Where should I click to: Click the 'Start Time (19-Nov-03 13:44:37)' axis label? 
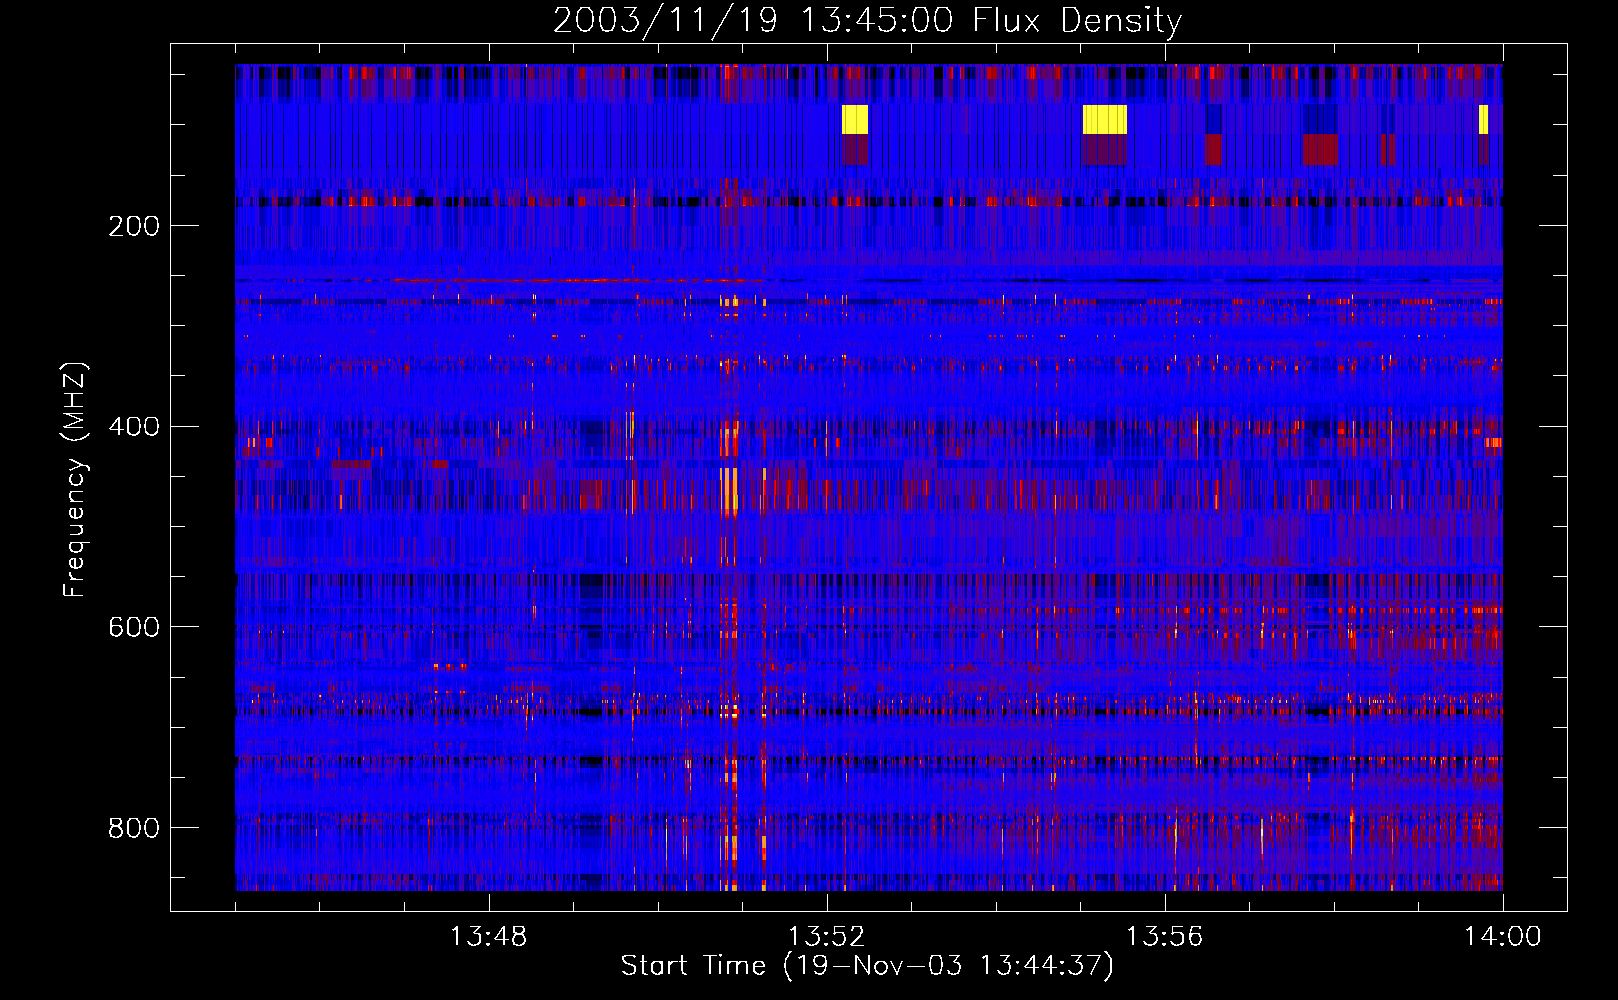tap(867, 966)
